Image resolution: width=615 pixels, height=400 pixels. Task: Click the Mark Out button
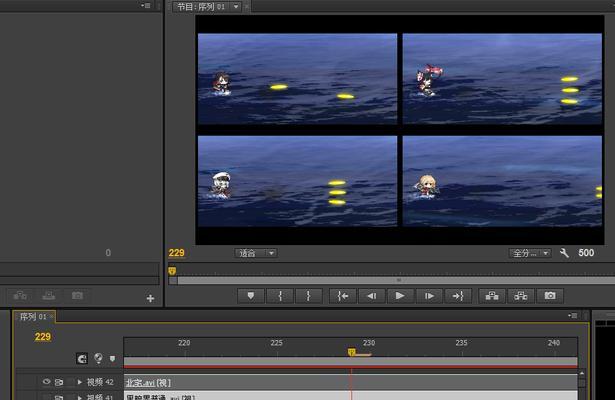pyautogui.click(x=309, y=296)
